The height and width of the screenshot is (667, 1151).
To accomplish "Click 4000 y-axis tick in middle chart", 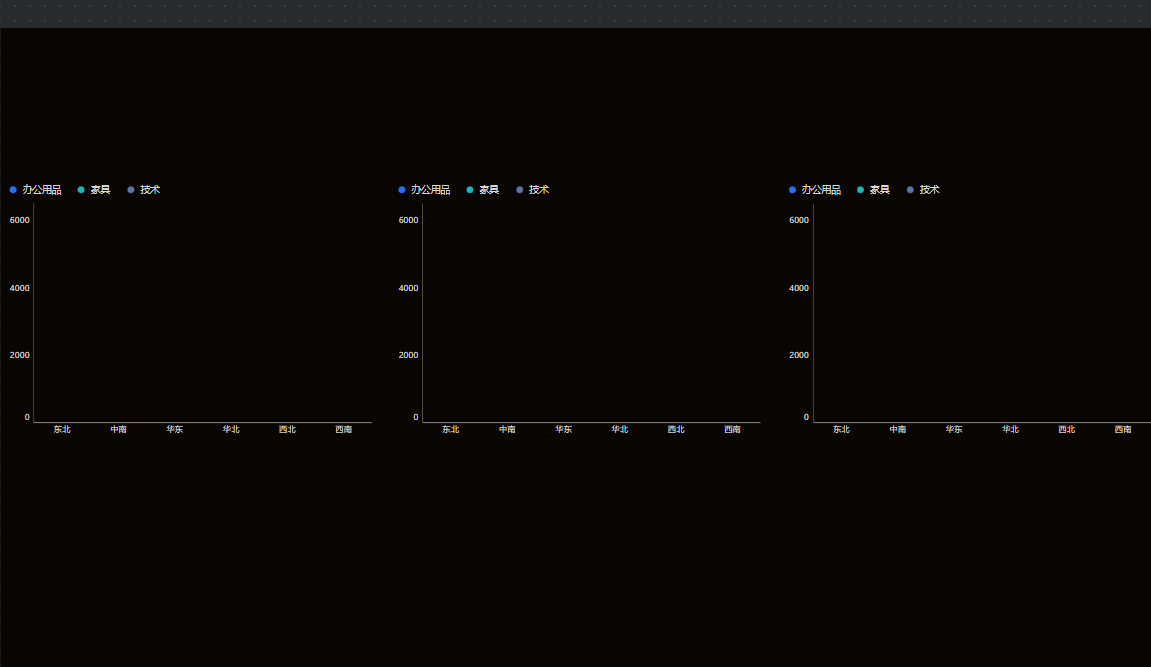I will click(409, 288).
